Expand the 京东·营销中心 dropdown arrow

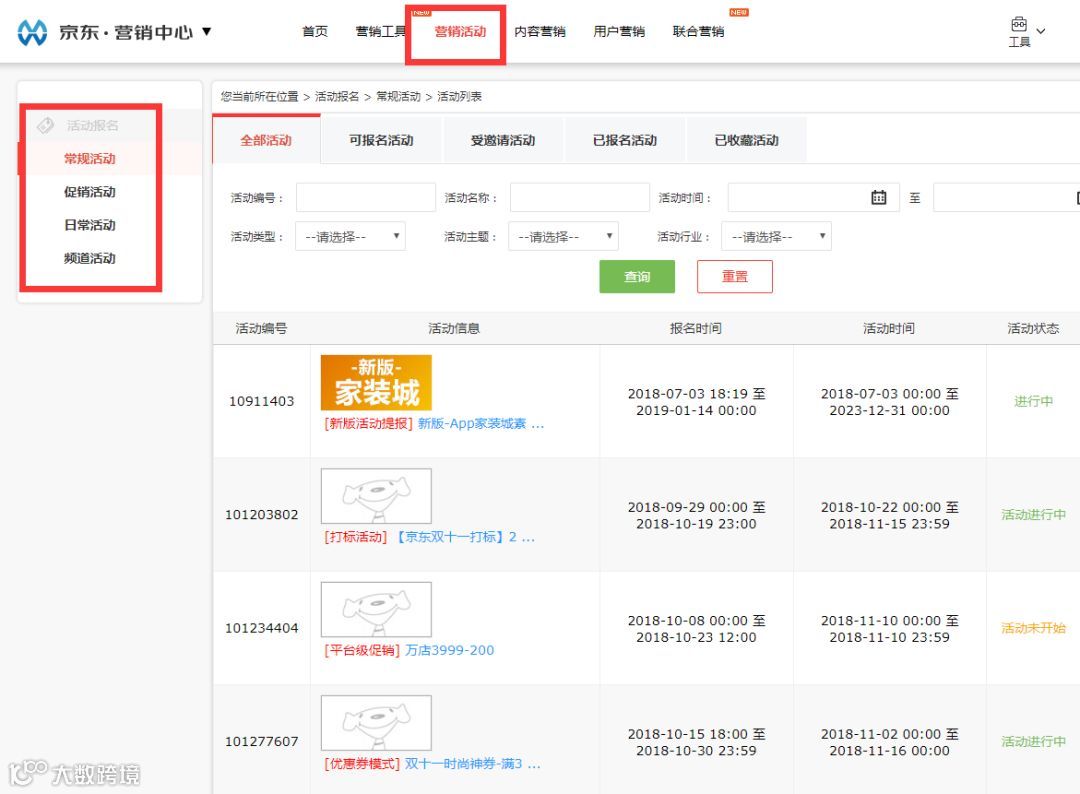pyautogui.click(x=207, y=32)
